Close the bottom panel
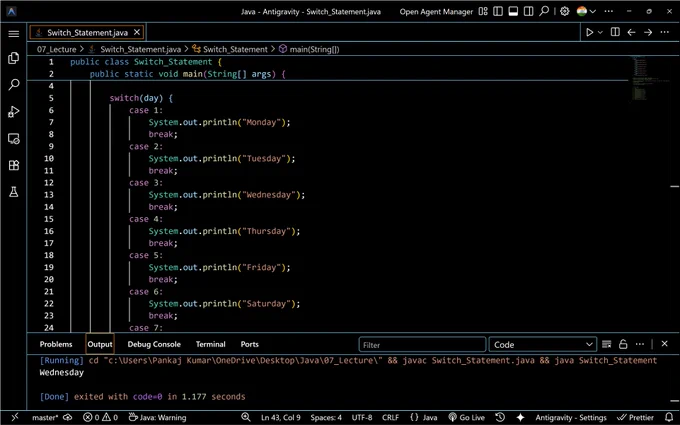 pos(664,344)
